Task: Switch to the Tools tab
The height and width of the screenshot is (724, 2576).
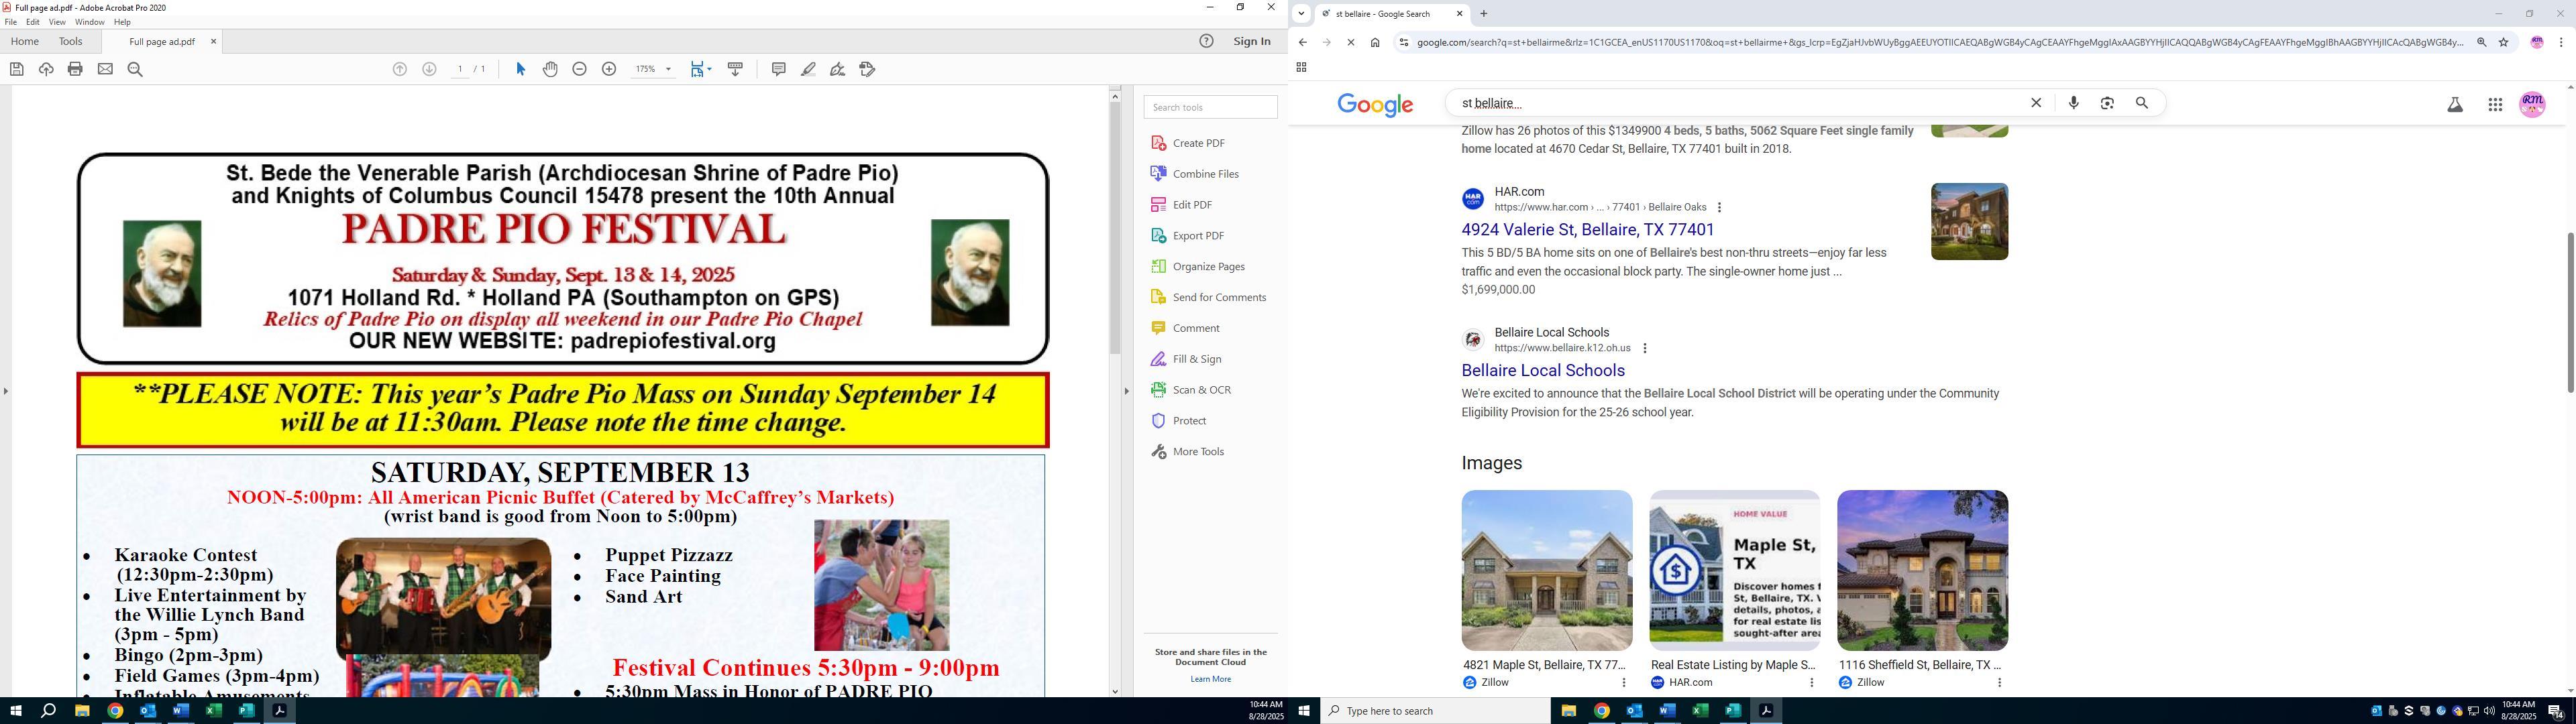Action: (x=70, y=41)
